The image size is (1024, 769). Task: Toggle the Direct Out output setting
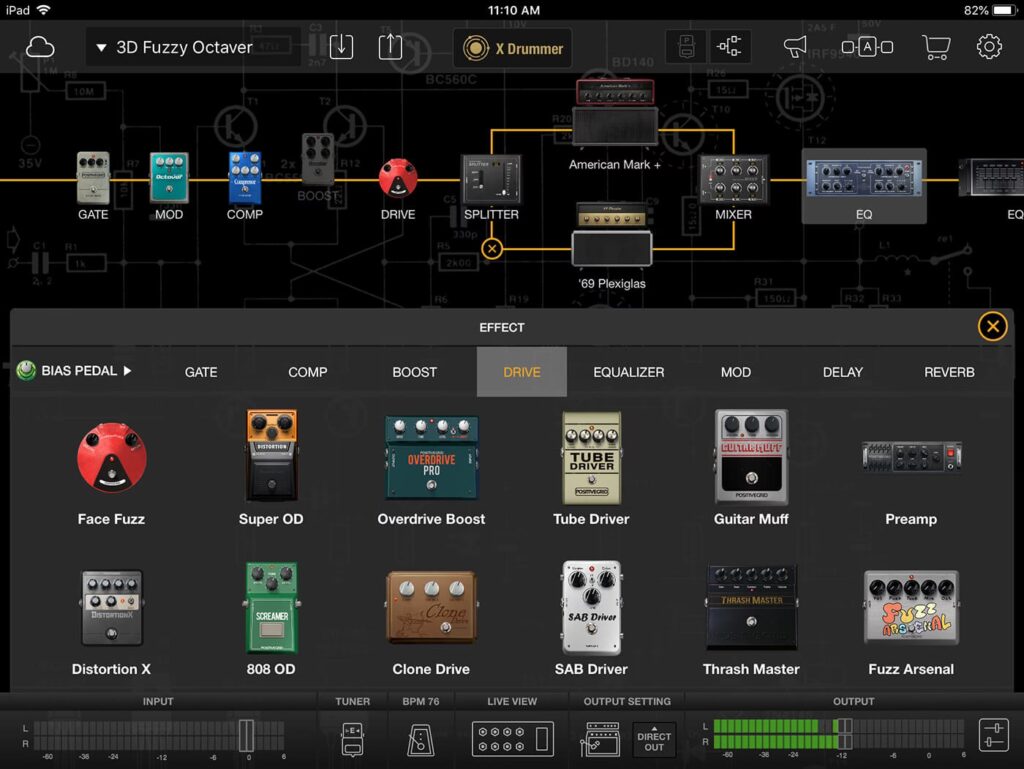tap(654, 740)
